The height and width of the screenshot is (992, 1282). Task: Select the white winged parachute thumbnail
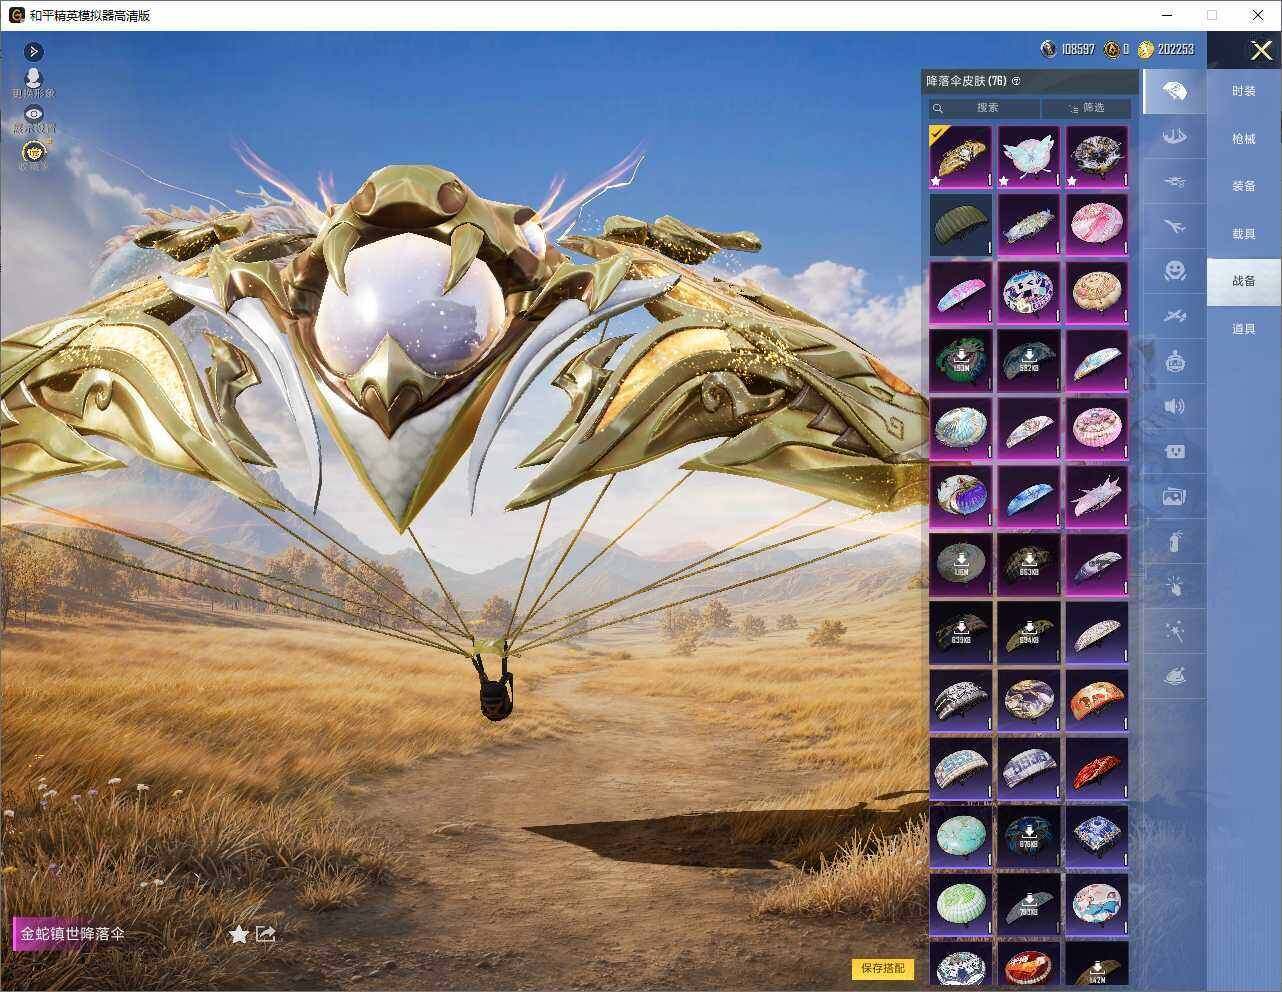[1029, 157]
